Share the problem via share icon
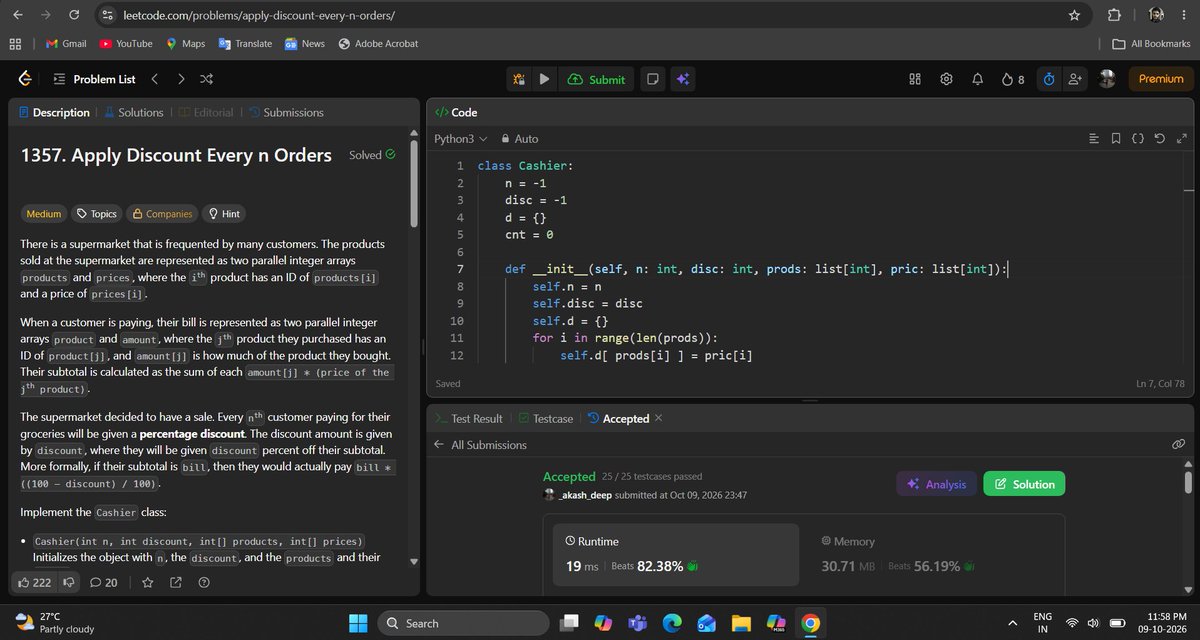The image size is (1200, 640). click(176, 582)
